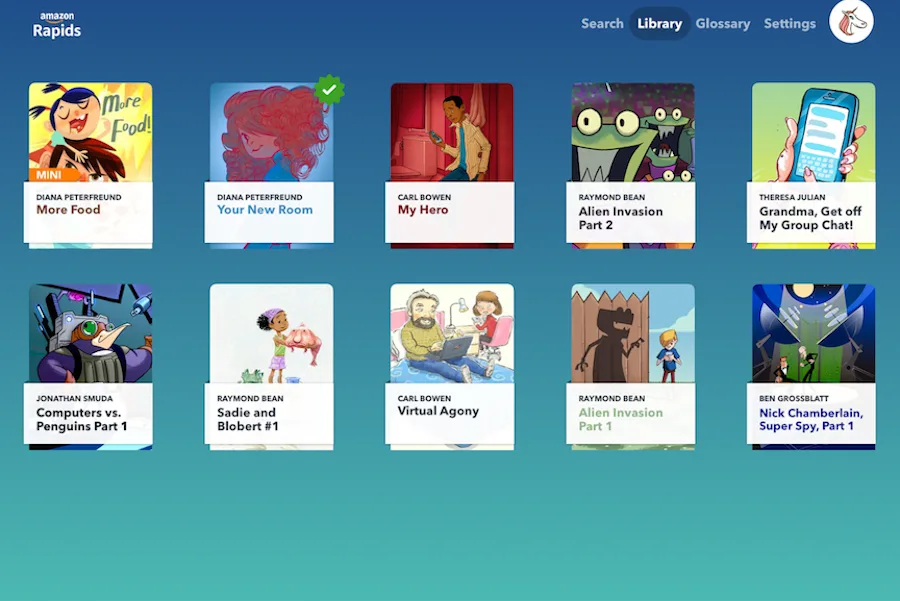The height and width of the screenshot is (601, 900).
Task: Open the Search page
Action: (x=602, y=23)
